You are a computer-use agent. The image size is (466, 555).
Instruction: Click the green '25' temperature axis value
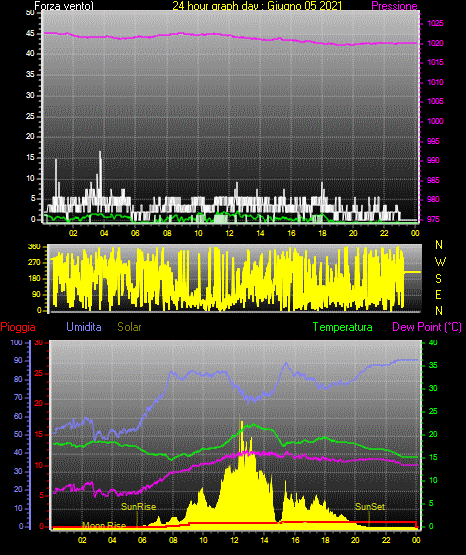(433, 411)
